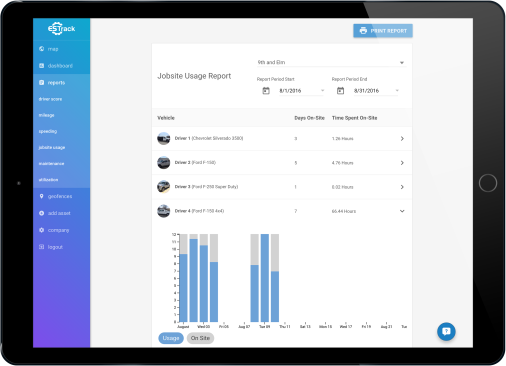506x366 pixels.
Task: Open the map globe icon
Action: tap(41, 49)
